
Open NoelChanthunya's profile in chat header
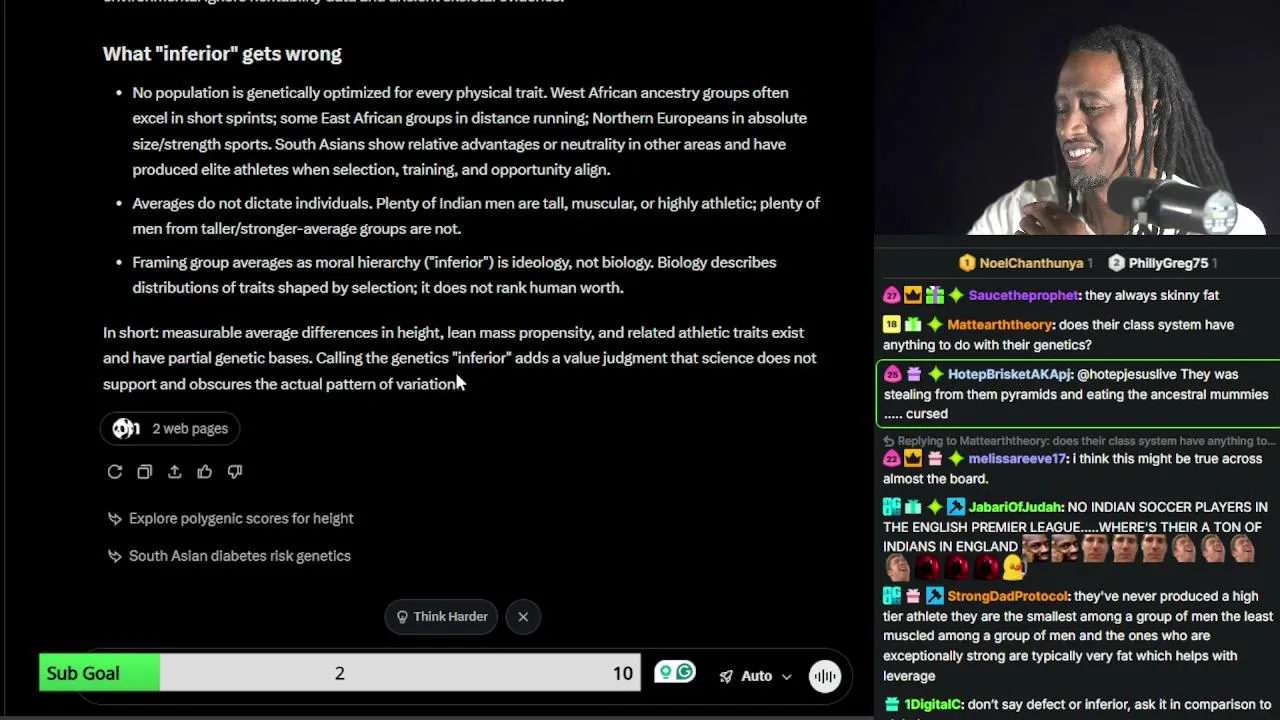point(1031,263)
